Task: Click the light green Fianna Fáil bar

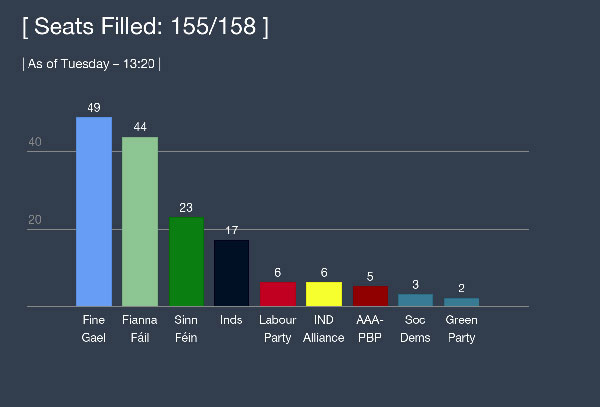Action: pyautogui.click(x=140, y=221)
